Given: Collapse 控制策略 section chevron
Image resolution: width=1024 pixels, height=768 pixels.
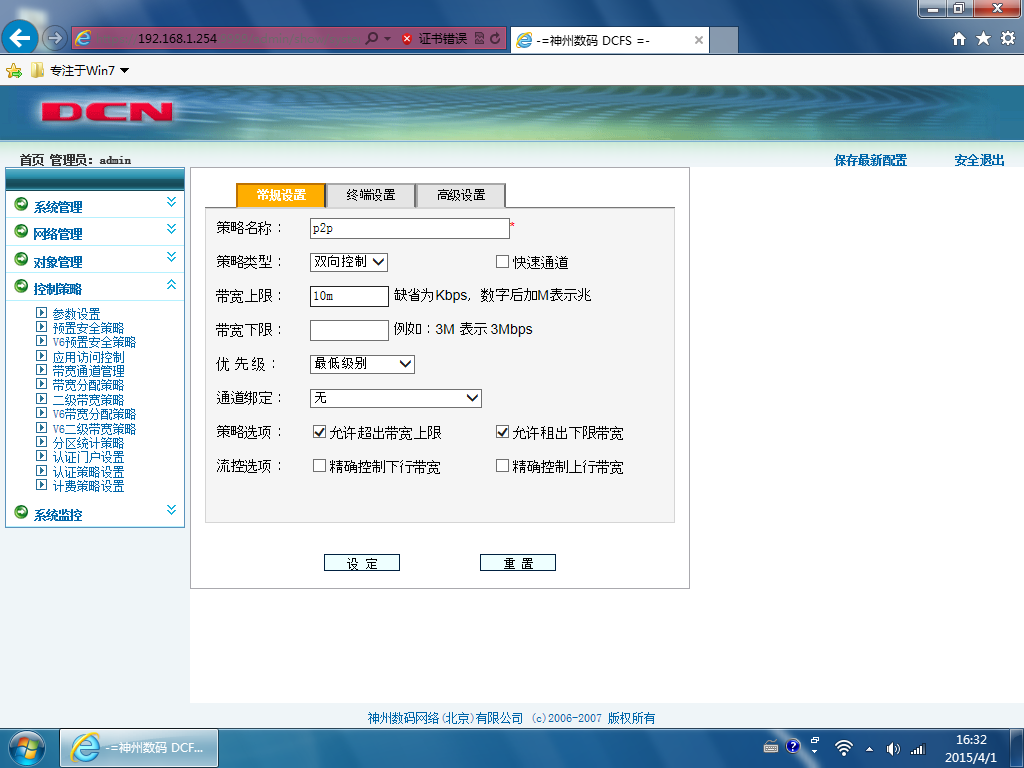Looking at the screenshot, I should [171, 284].
